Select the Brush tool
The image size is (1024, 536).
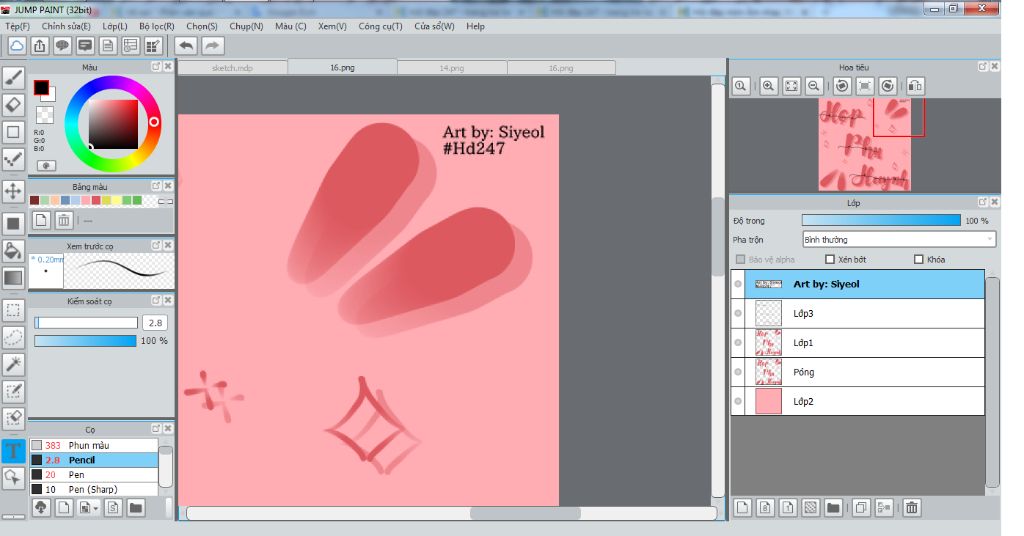(x=14, y=78)
